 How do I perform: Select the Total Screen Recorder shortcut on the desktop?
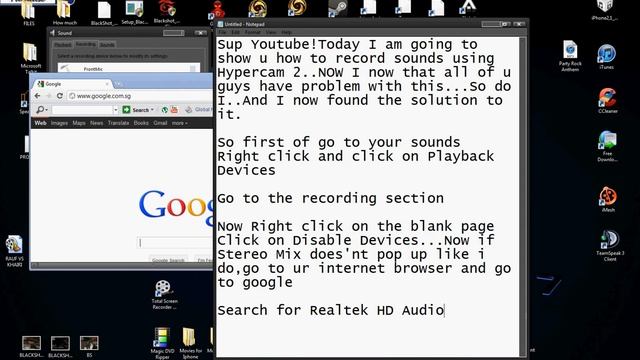click(x=164, y=295)
